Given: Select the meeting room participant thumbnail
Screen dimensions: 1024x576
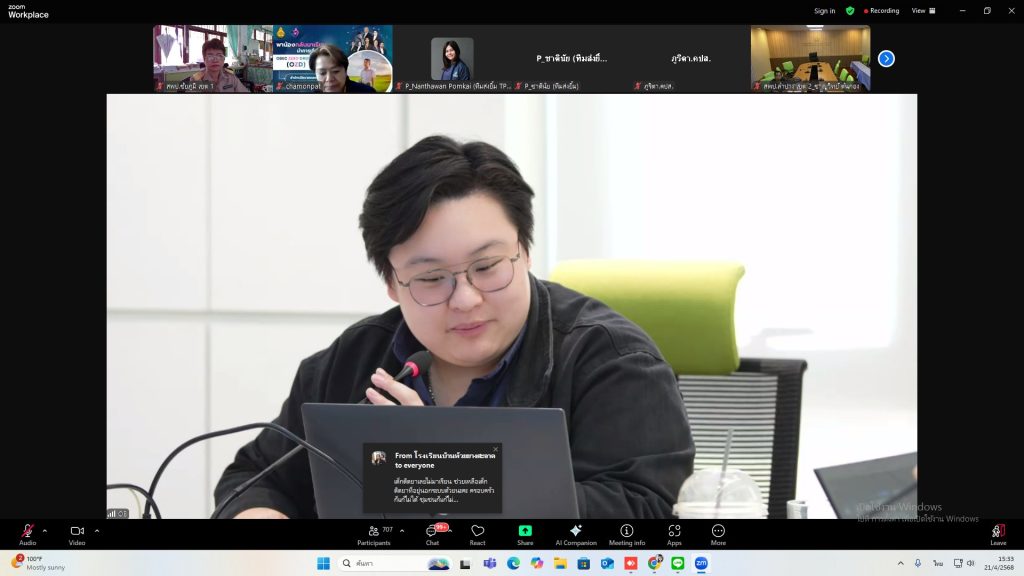Looking at the screenshot, I should click(810, 59).
